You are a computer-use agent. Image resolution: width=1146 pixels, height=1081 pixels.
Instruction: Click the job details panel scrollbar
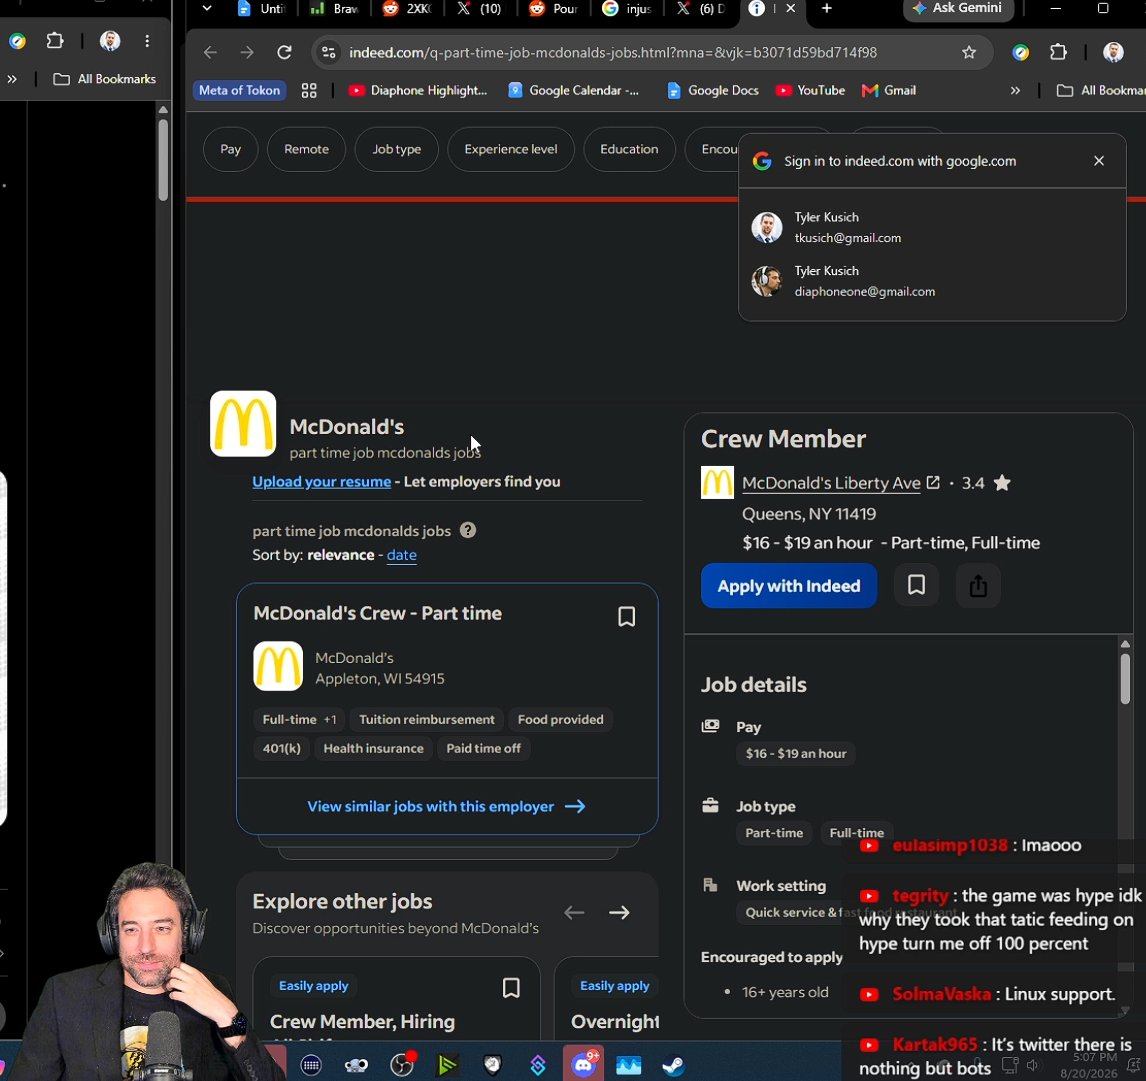1125,679
